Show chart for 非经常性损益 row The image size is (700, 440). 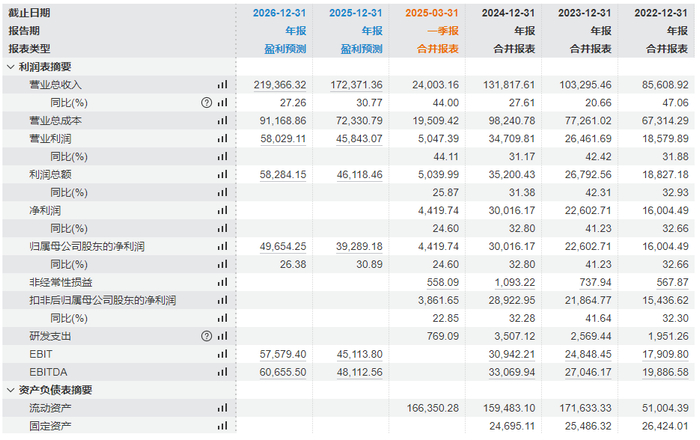coord(222,283)
